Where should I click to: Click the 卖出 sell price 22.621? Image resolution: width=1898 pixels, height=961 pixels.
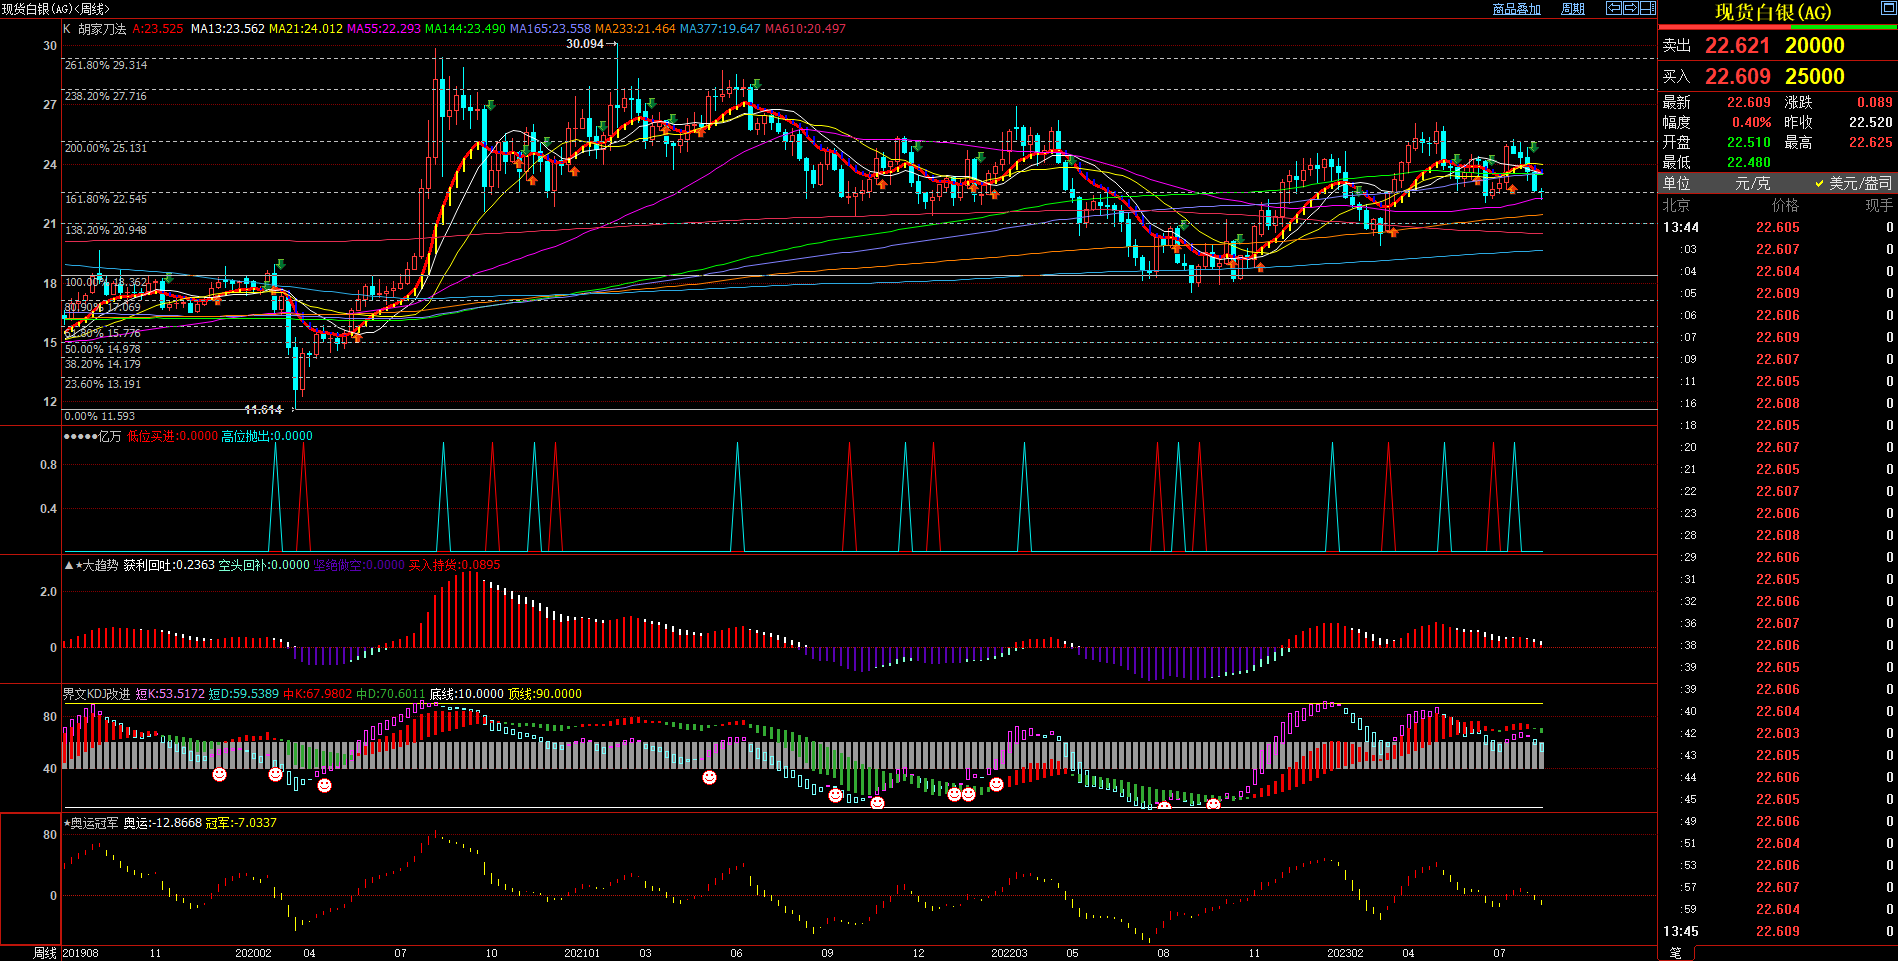pyautogui.click(x=1737, y=46)
